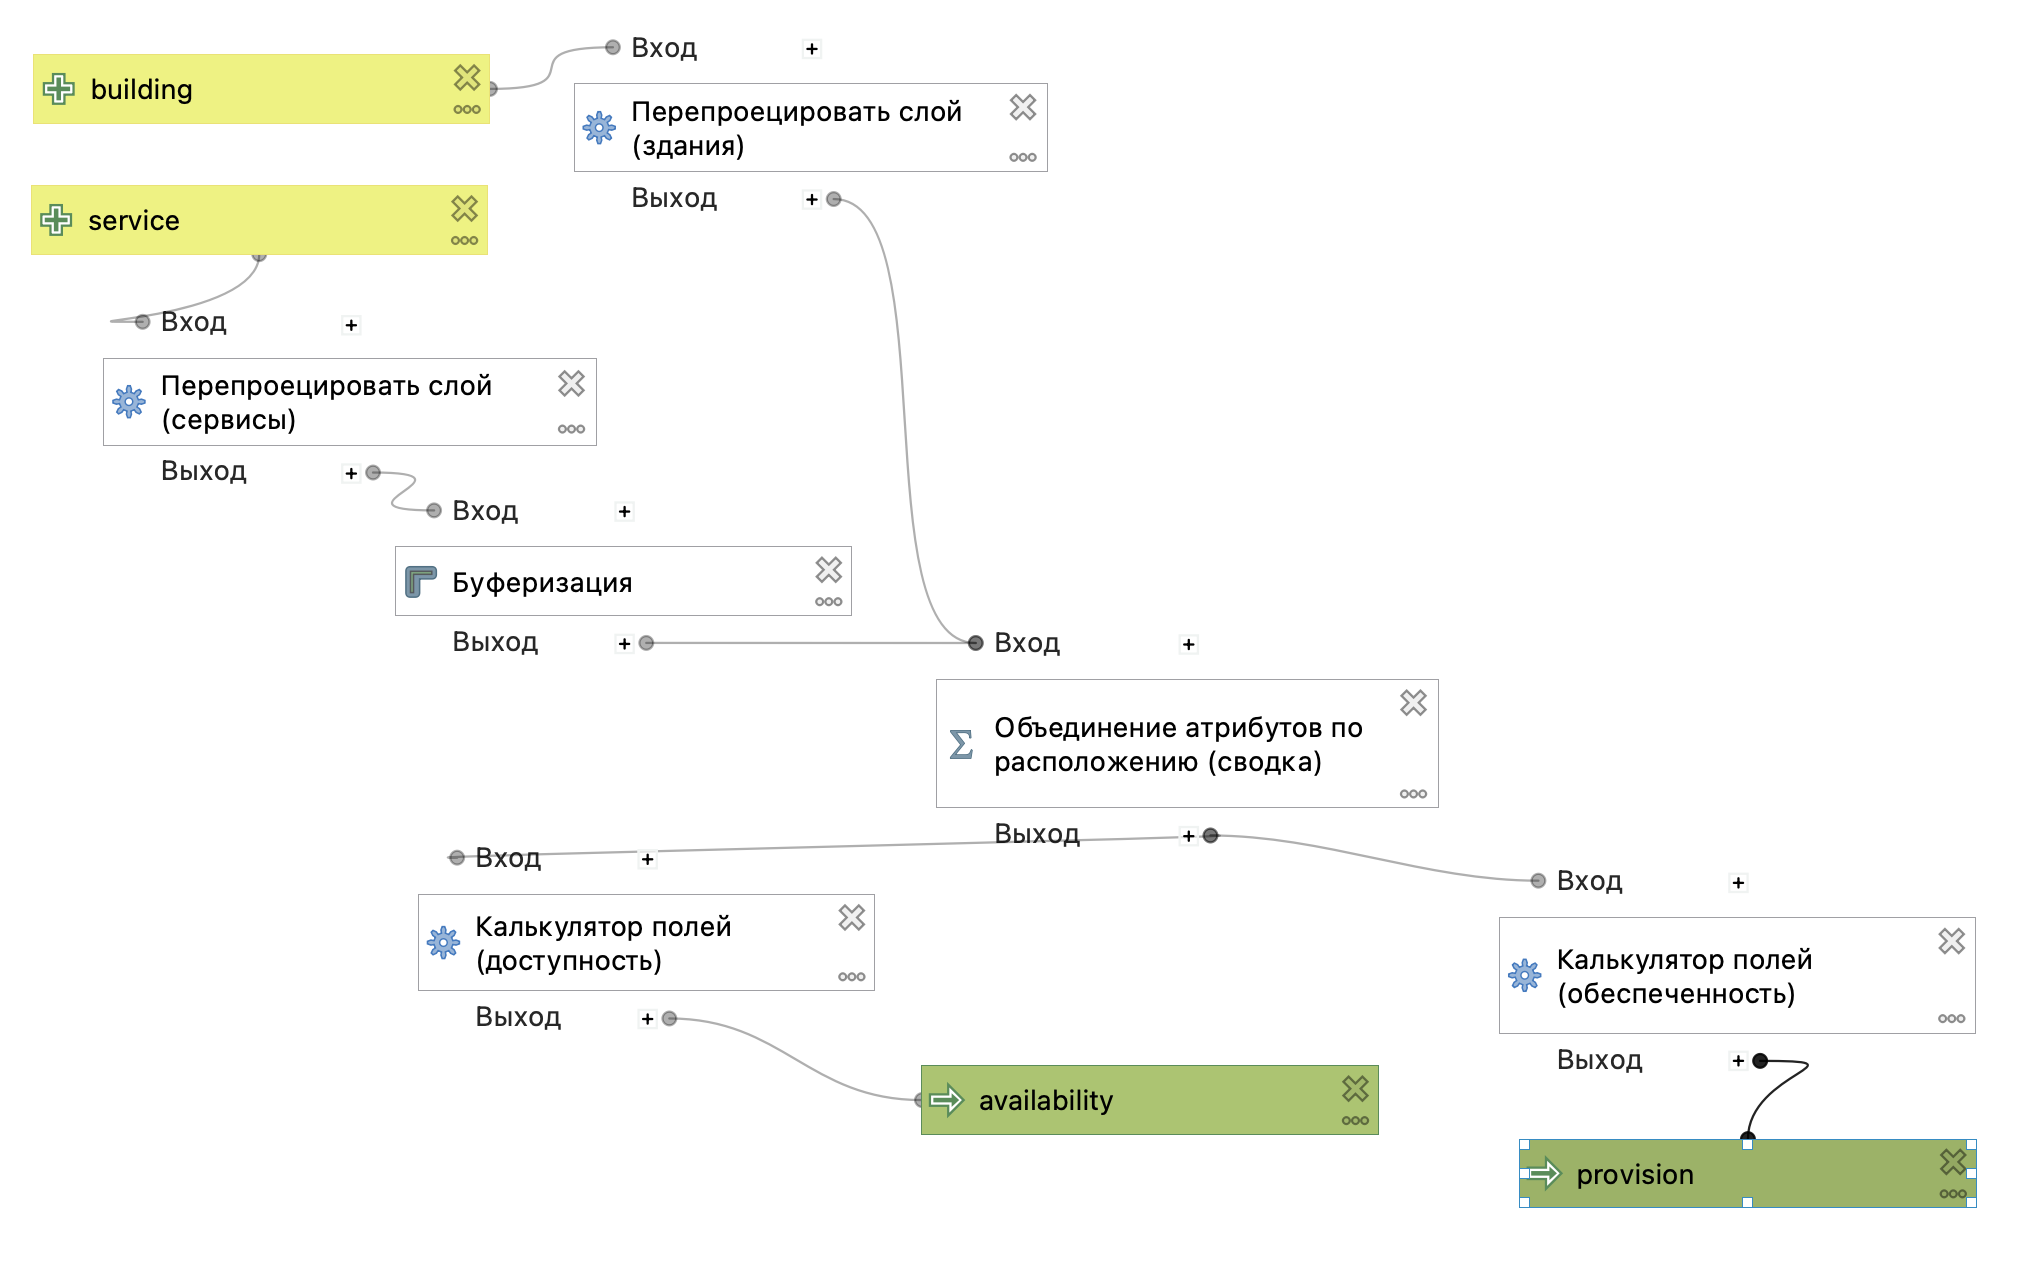Expand outputs of Буферизация node
The width and height of the screenshot is (2030, 1282).
point(624,644)
